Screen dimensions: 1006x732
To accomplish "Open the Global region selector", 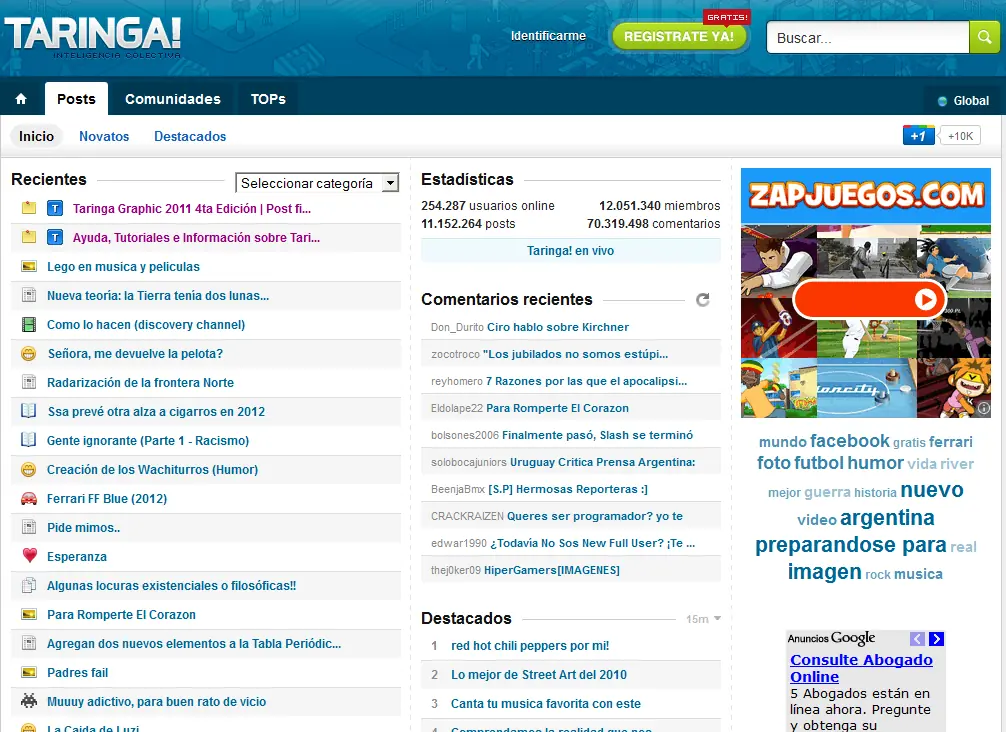I will tap(963, 101).
